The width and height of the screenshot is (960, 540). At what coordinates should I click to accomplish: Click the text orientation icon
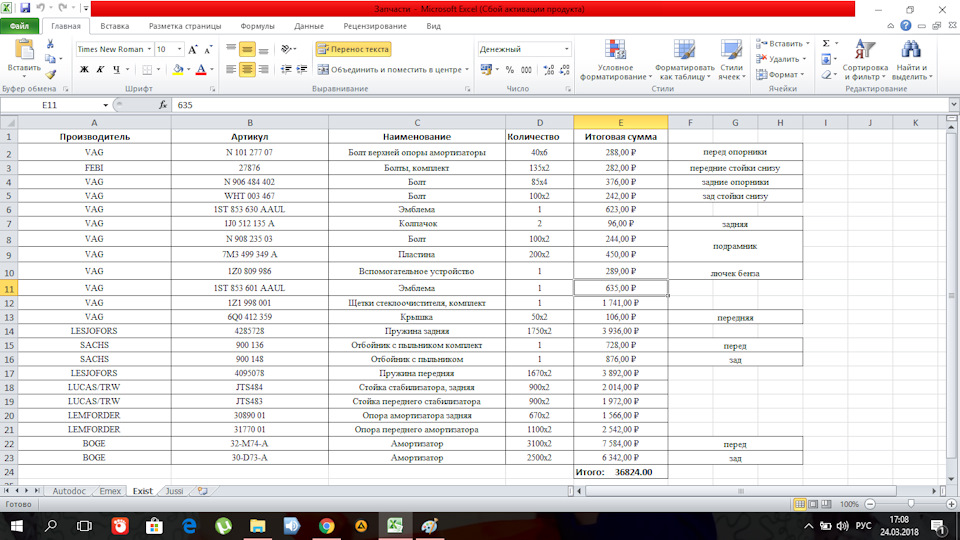(287, 50)
